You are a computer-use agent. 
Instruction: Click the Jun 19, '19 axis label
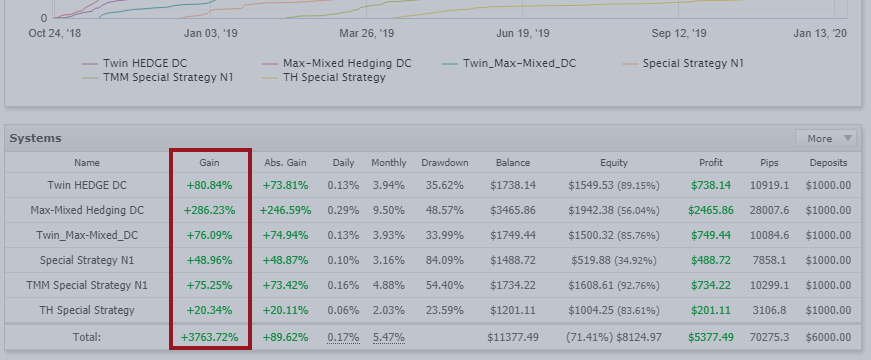tap(523, 34)
